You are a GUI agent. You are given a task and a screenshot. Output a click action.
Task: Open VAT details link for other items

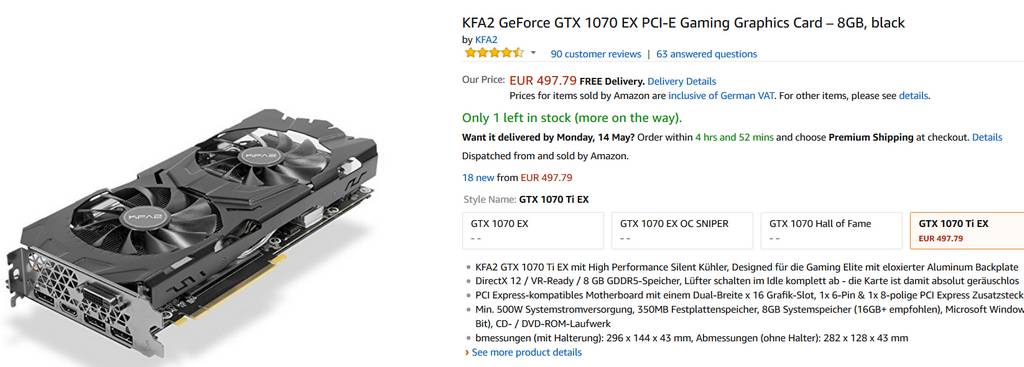[913, 95]
